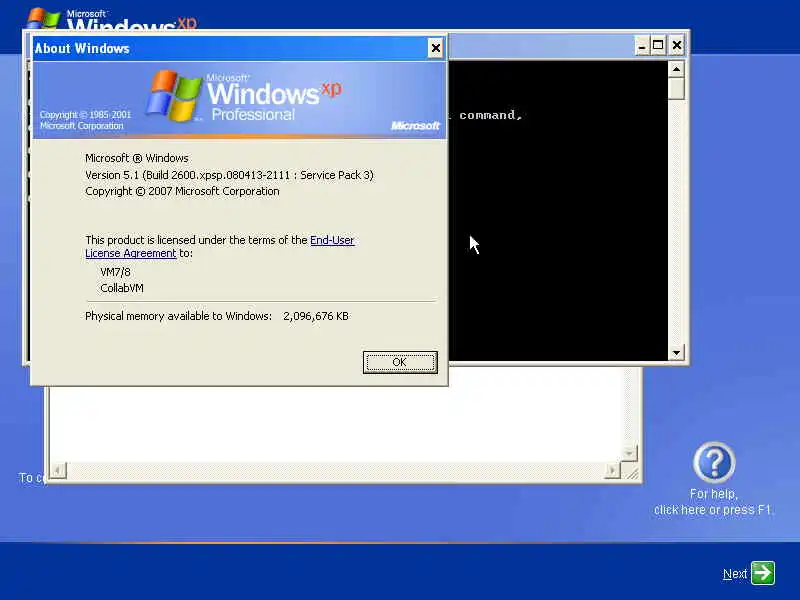
Task: Click the 'VM7/8' licensee name
Action: (x=115, y=272)
